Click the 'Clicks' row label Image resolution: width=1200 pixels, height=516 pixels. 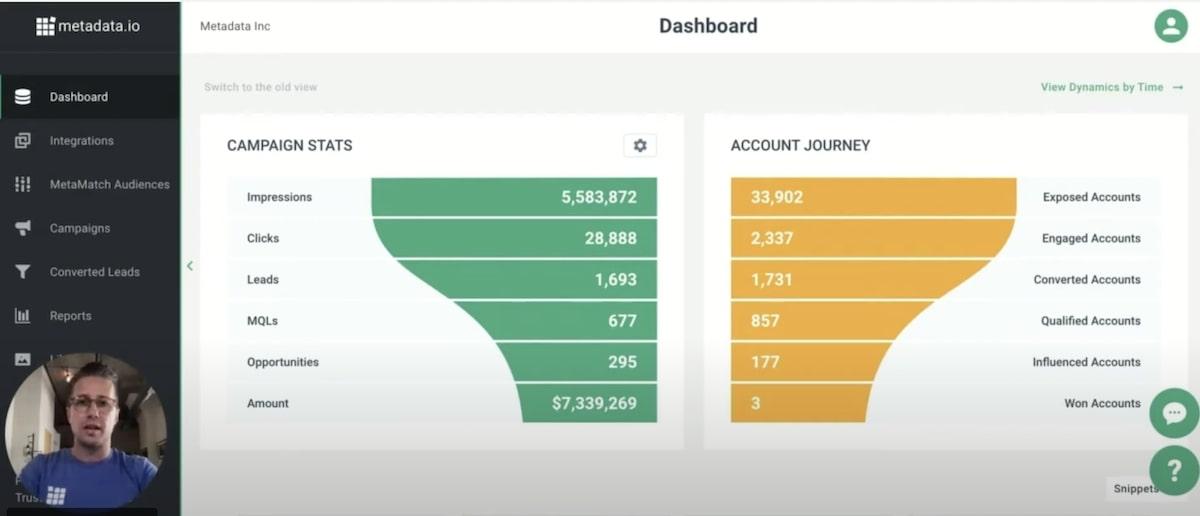coord(263,238)
